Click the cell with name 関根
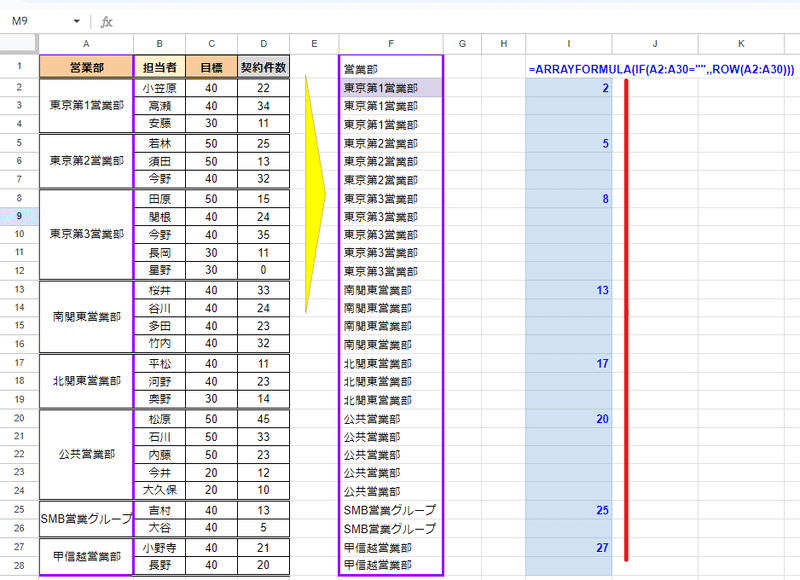 point(160,217)
